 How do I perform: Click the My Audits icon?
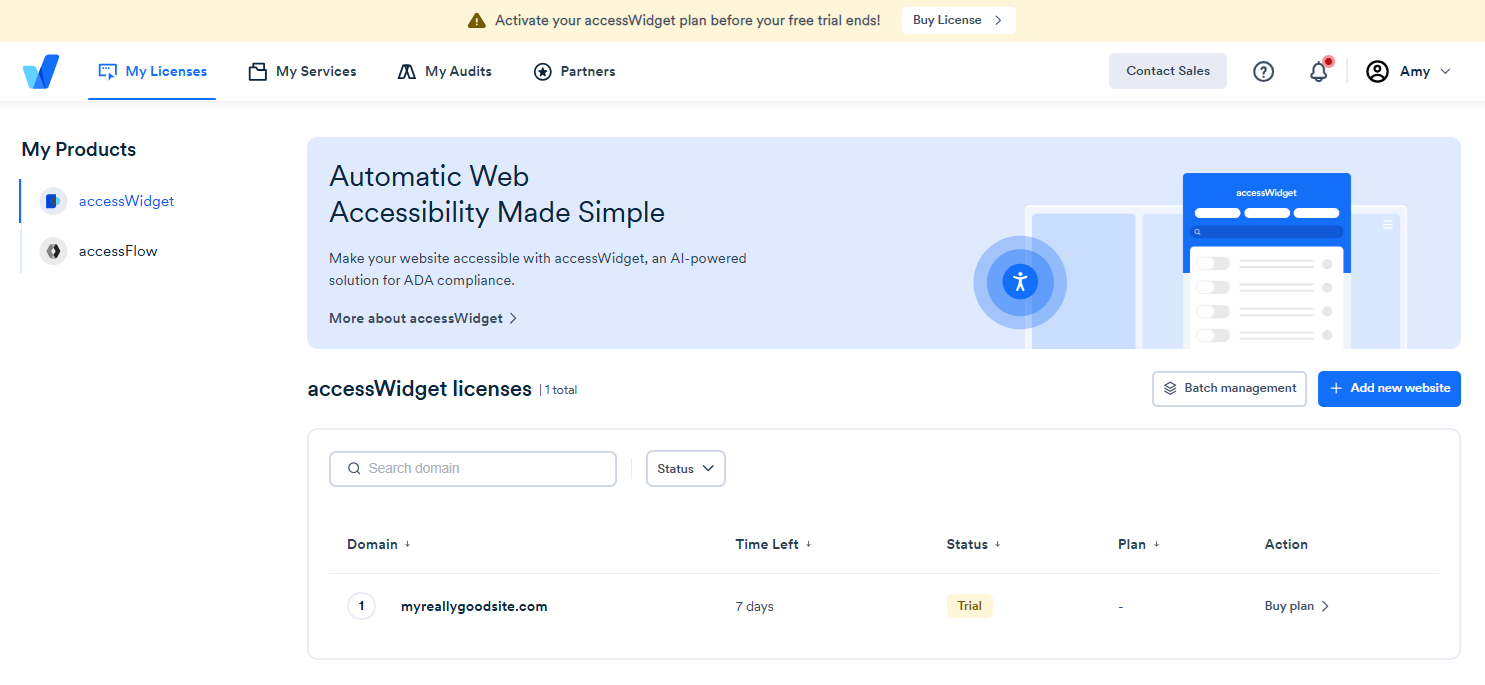[x=406, y=72]
